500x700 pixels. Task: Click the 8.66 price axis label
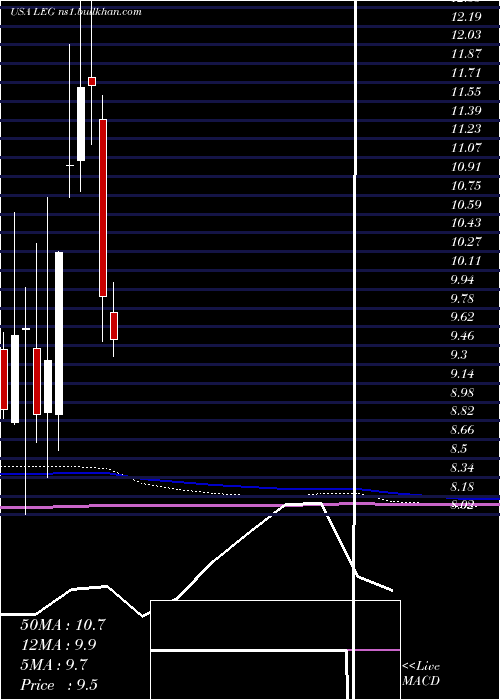click(x=462, y=430)
